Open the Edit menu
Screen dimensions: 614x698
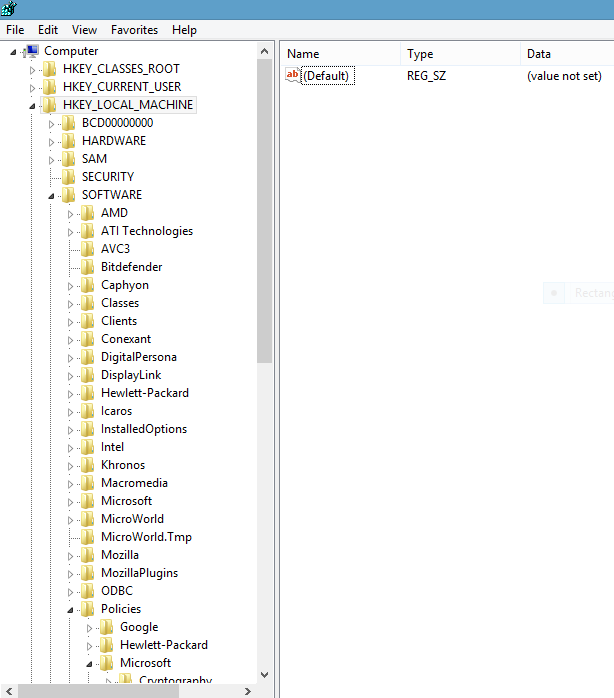[48, 30]
